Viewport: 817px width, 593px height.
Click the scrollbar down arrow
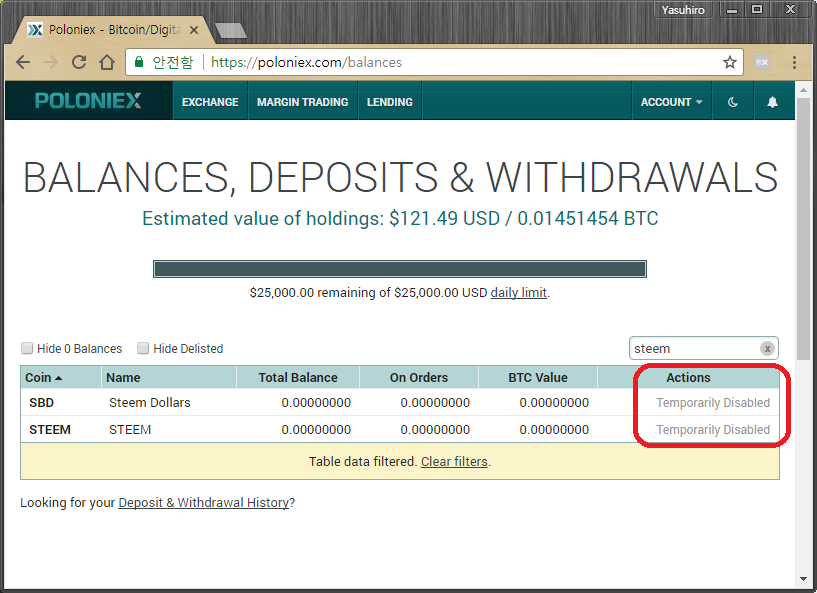[803, 579]
